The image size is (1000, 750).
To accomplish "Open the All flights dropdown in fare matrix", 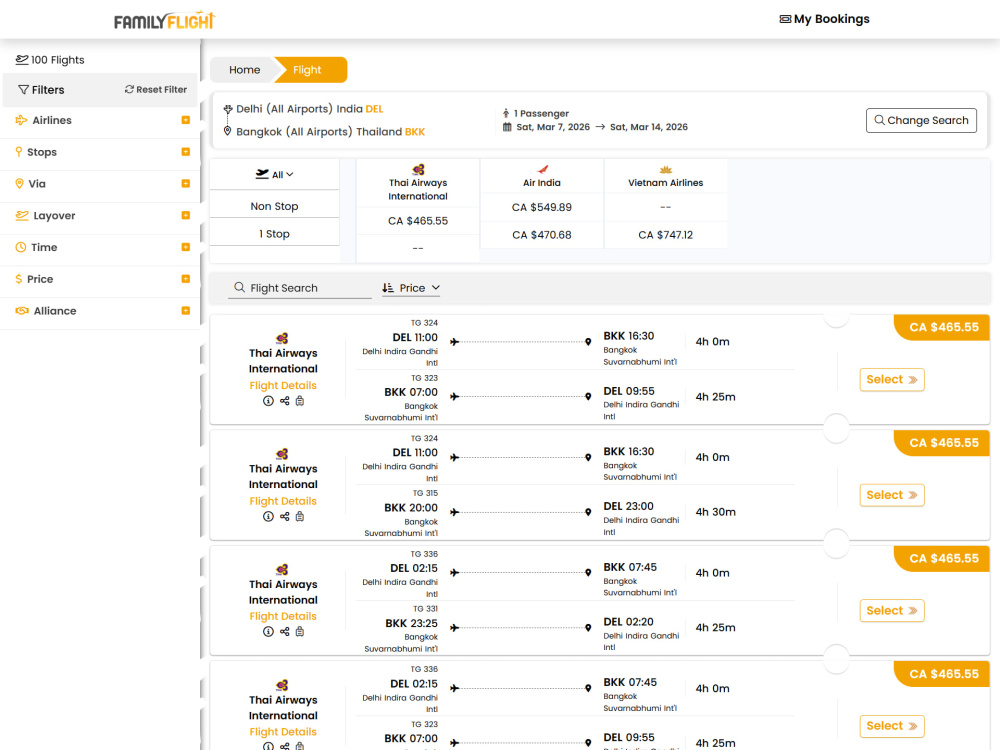I will point(274,175).
